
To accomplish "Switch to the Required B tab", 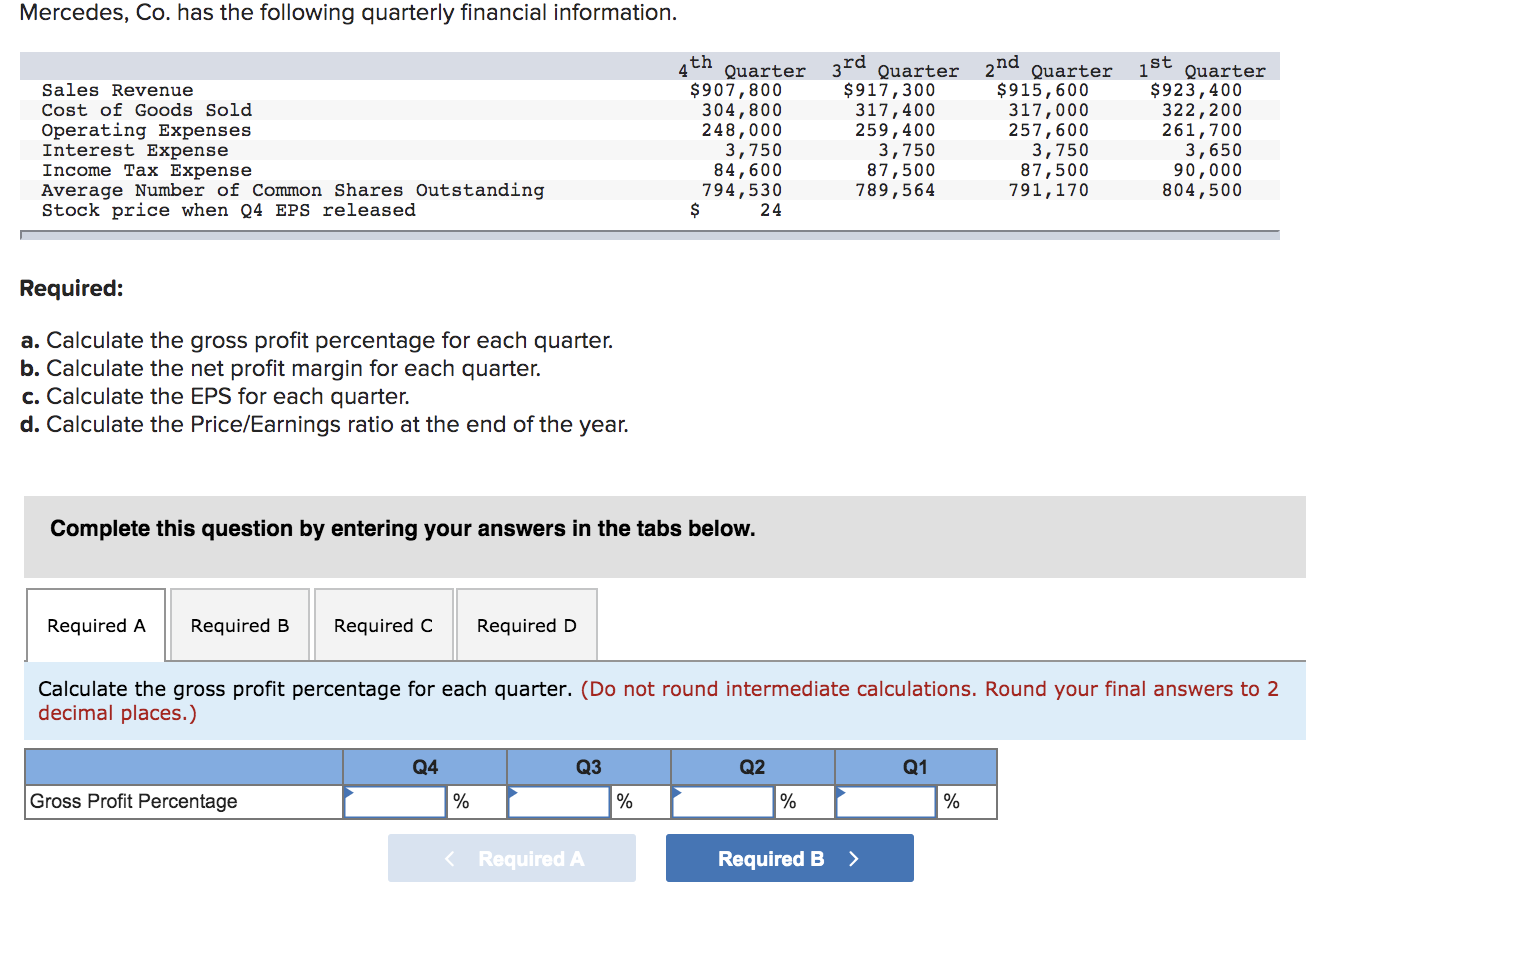I will [239, 624].
